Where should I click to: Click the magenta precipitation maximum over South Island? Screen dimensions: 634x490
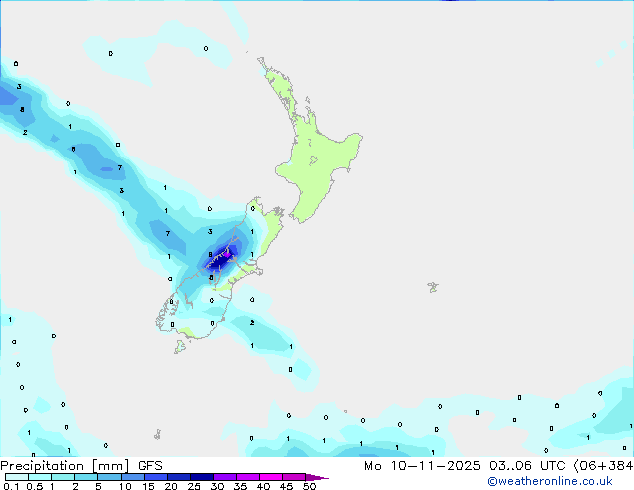coord(228,255)
